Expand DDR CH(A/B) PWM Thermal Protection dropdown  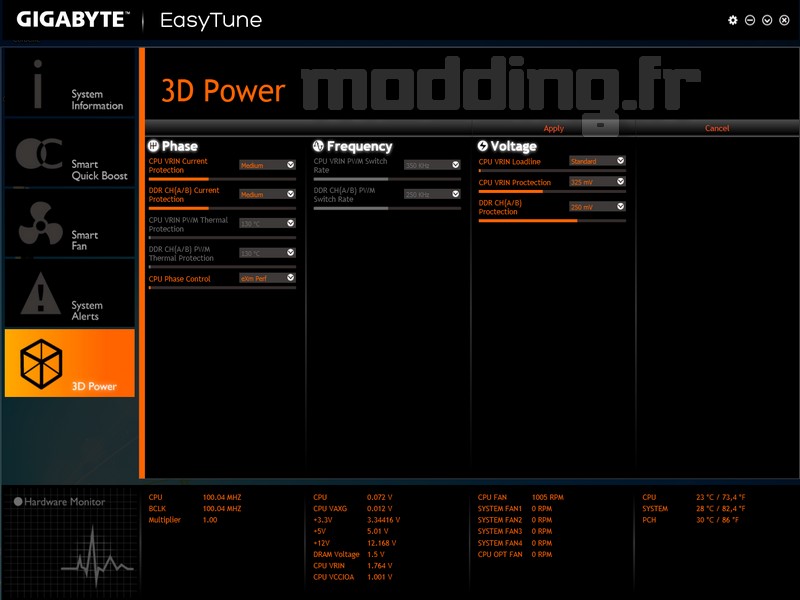tap(267, 253)
